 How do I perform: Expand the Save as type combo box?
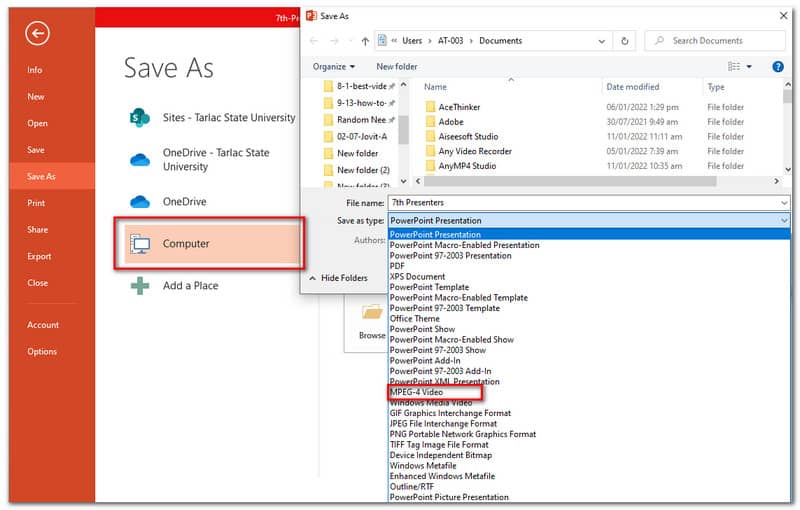coord(589,220)
